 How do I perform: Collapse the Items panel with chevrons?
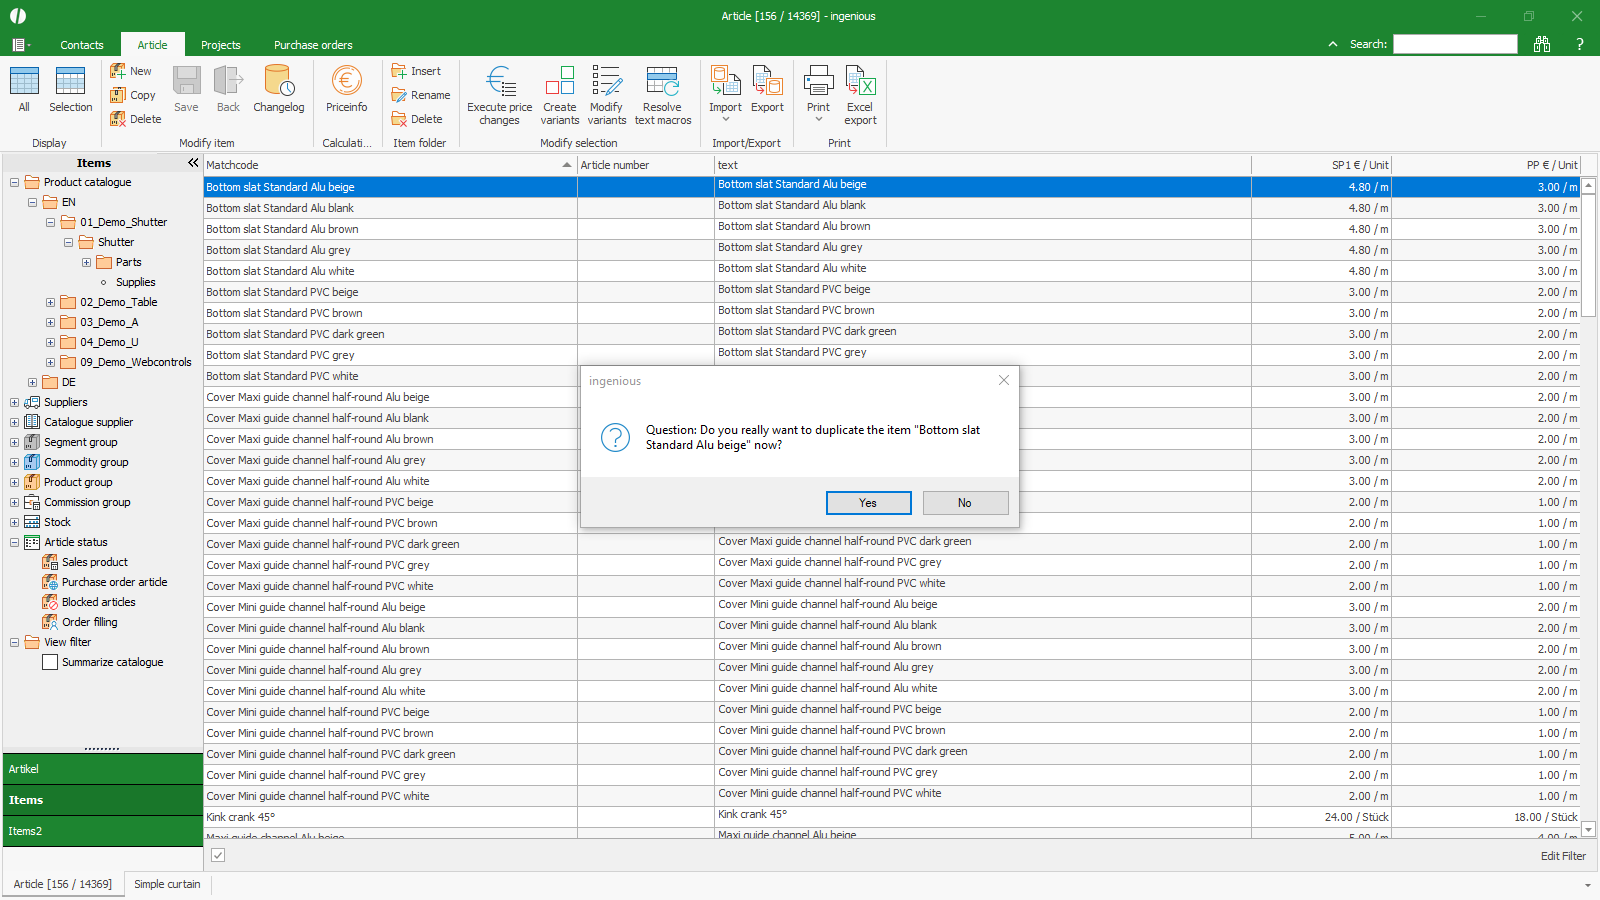[193, 163]
